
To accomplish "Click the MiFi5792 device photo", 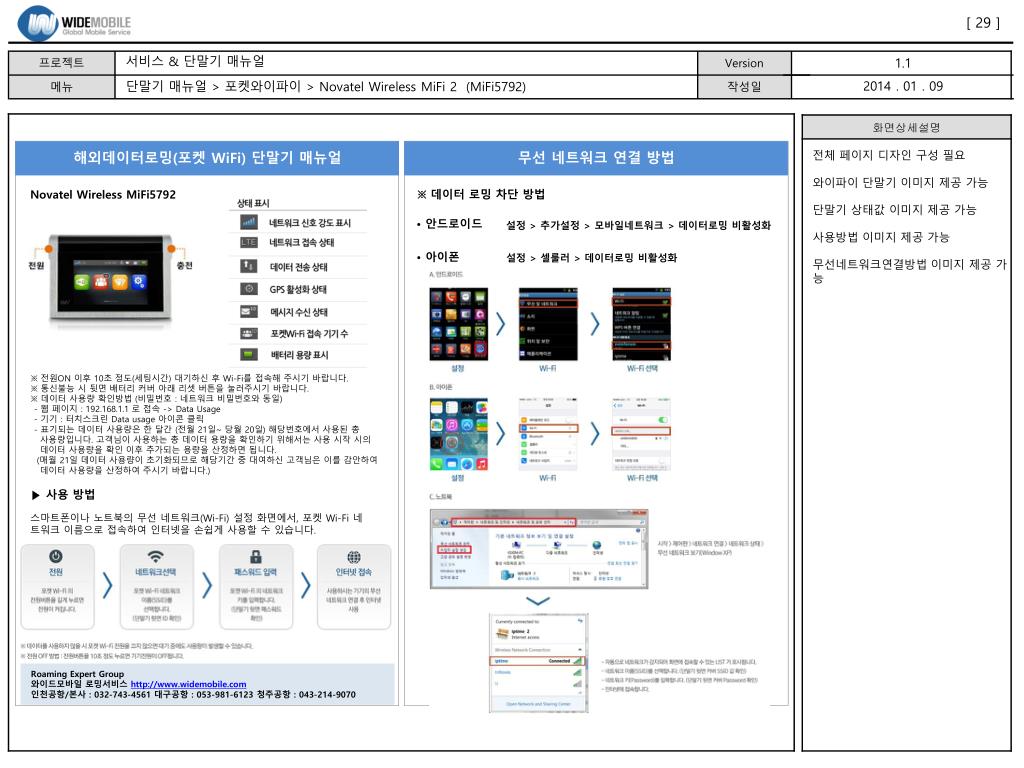I will 110,279.
